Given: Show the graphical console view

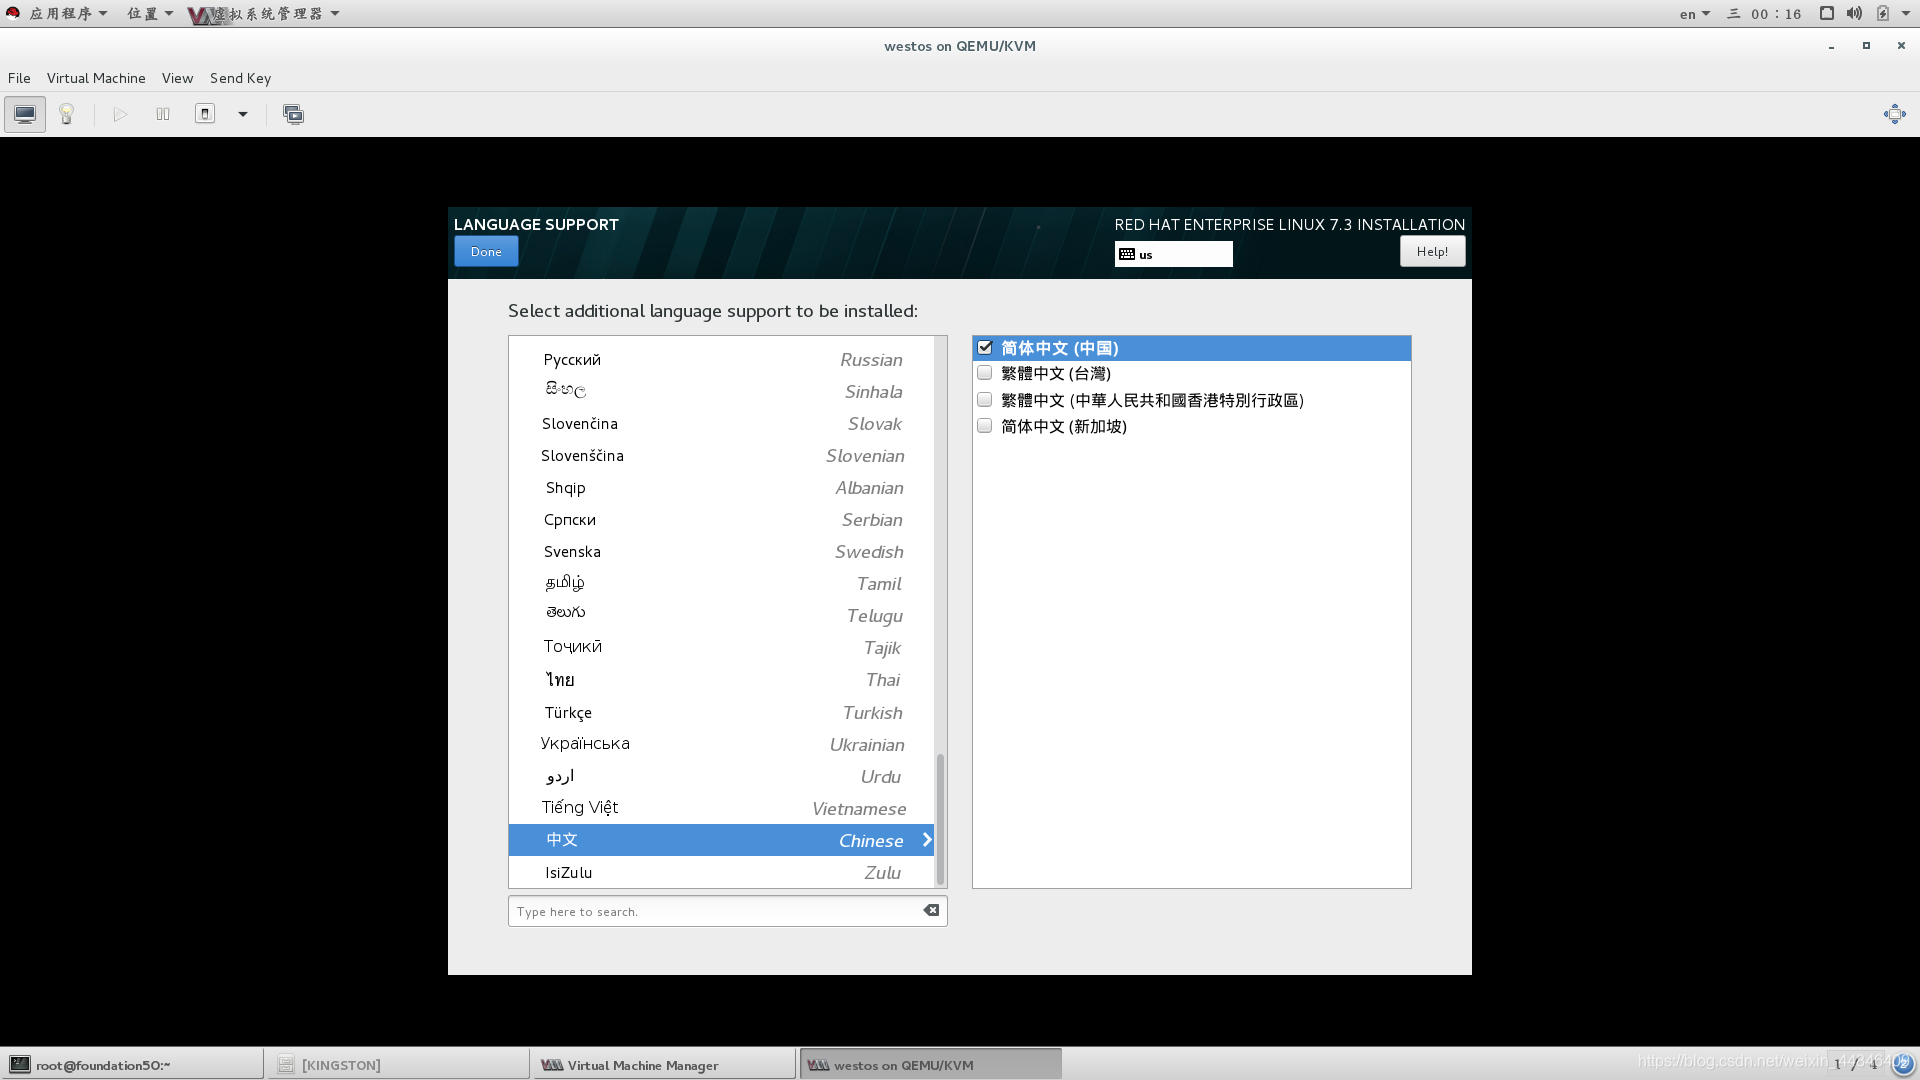Looking at the screenshot, I should (x=25, y=114).
